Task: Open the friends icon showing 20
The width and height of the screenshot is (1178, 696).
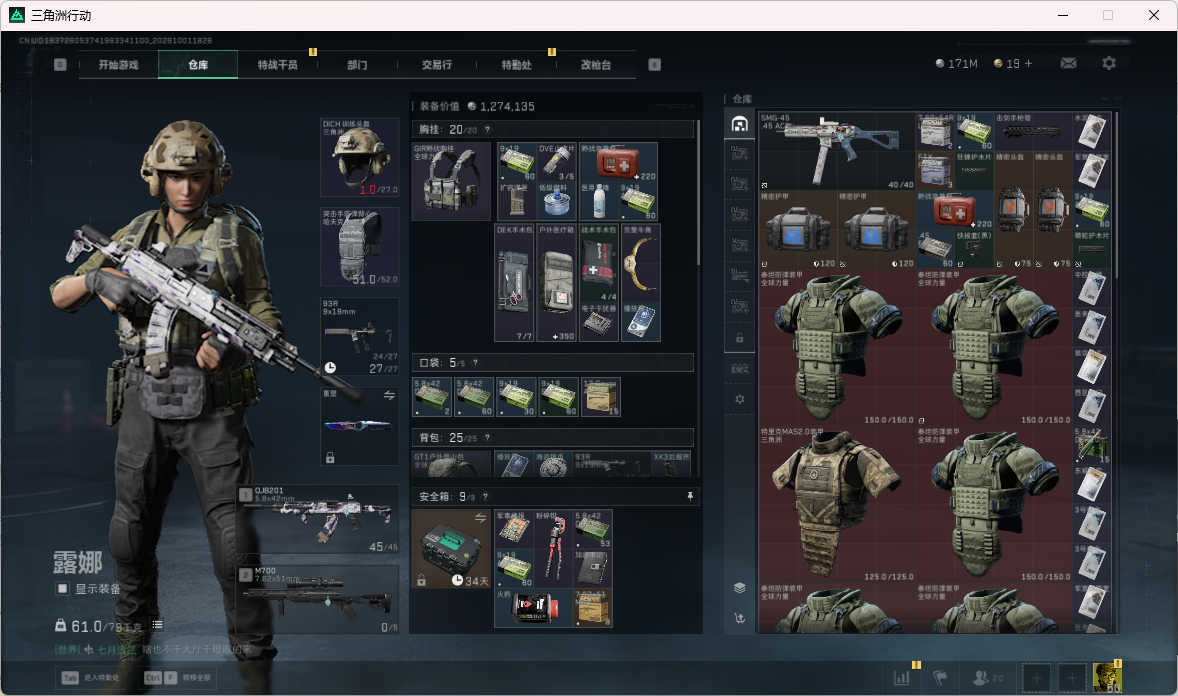Action: point(987,678)
